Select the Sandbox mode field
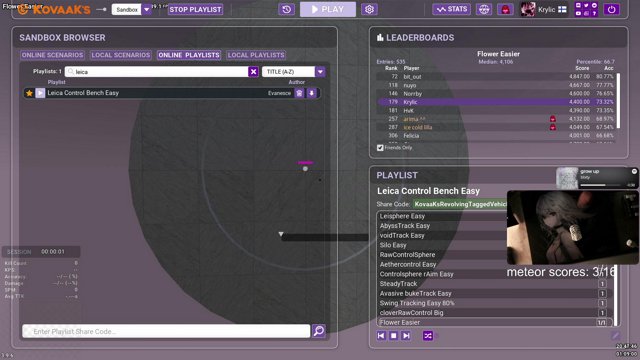The width and height of the screenshot is (640, 360). [x=127, y=9]
